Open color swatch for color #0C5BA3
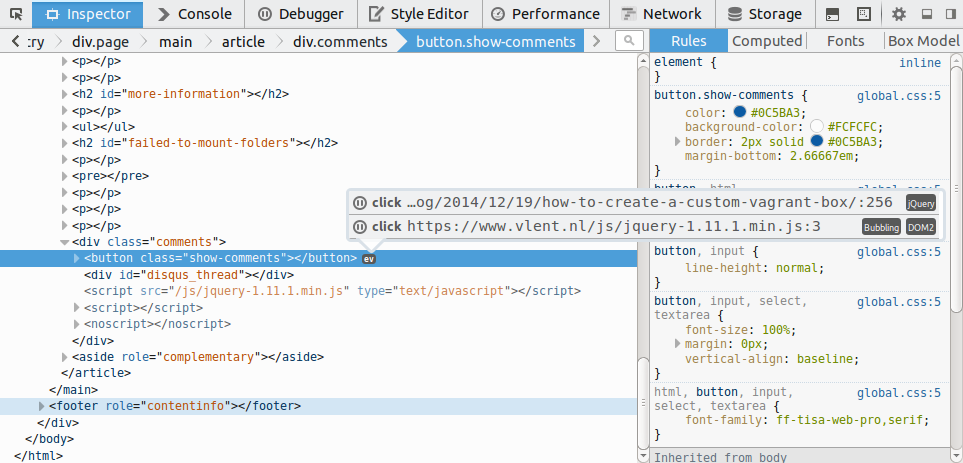Viewport: 963px width, 463px height. pos(739,112)
